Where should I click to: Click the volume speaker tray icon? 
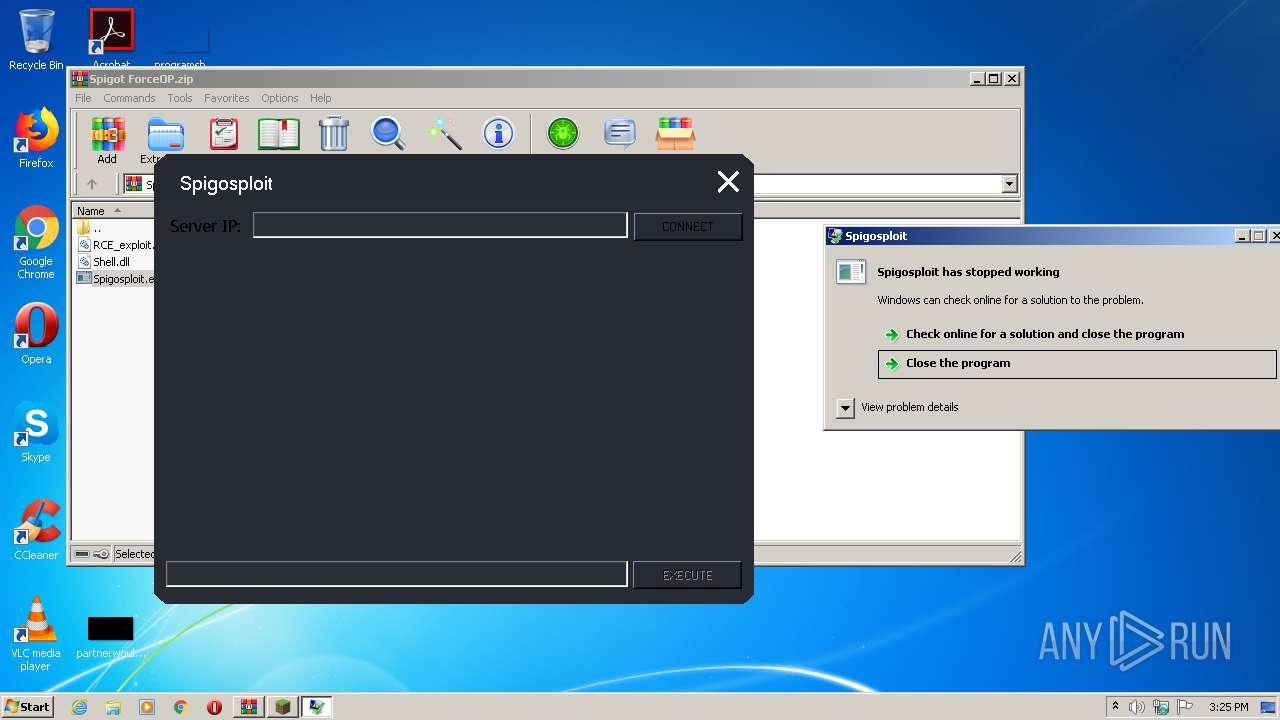[x=1137, y=707]
